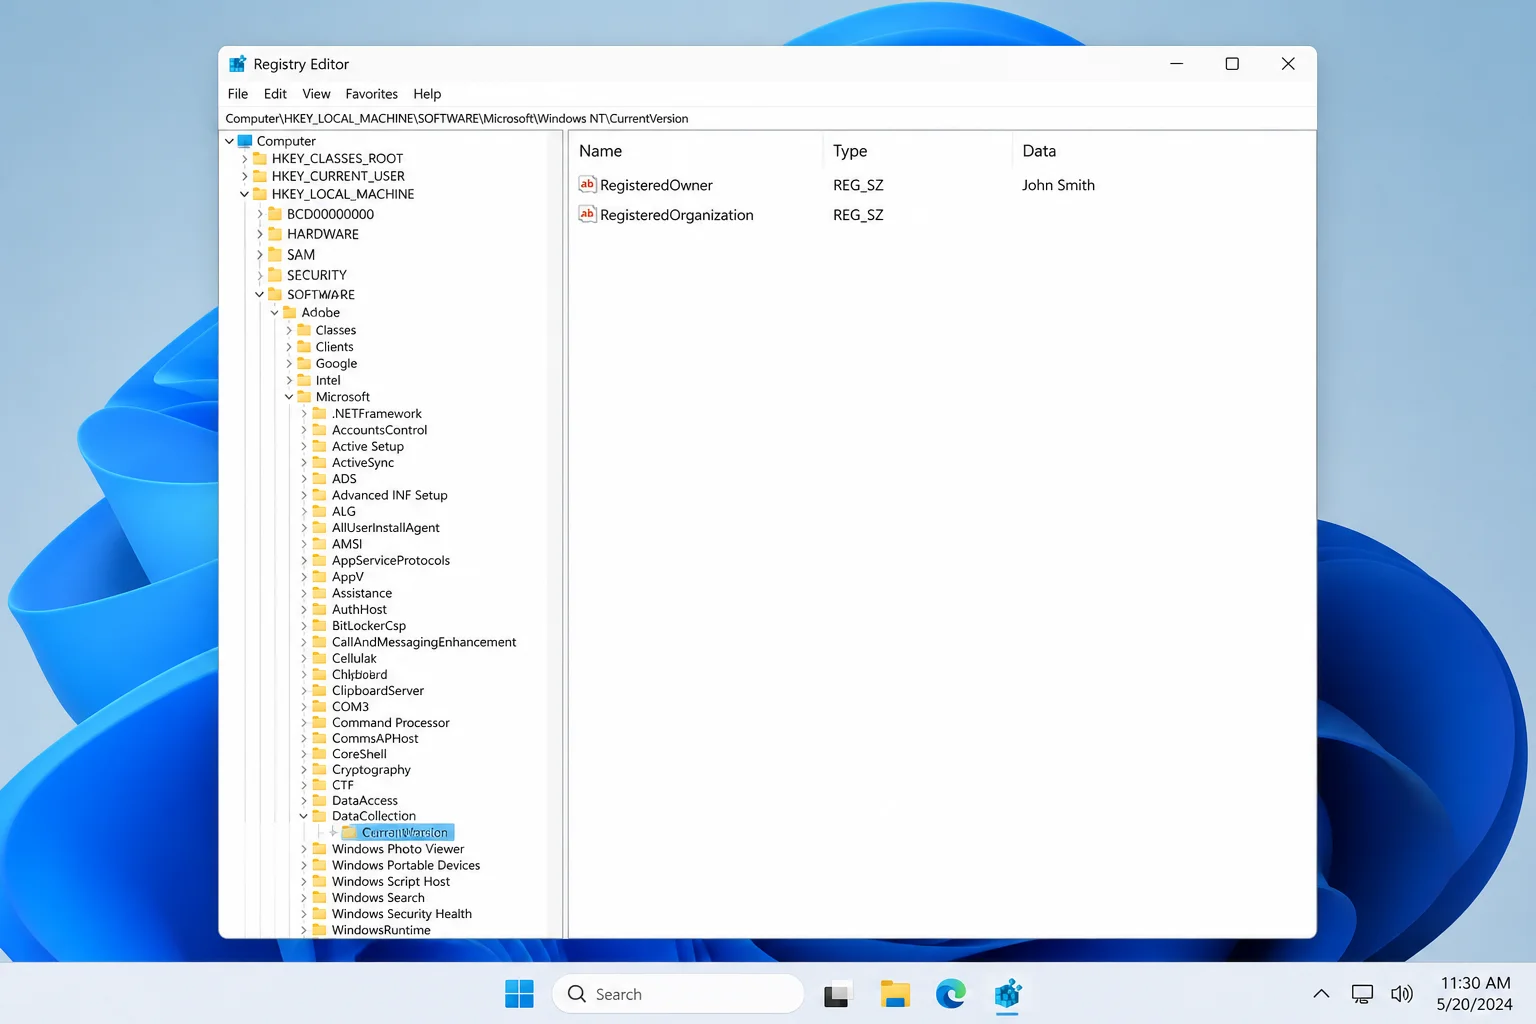Collapse the HKEY_LOCAL_MACHINE key

244,194
